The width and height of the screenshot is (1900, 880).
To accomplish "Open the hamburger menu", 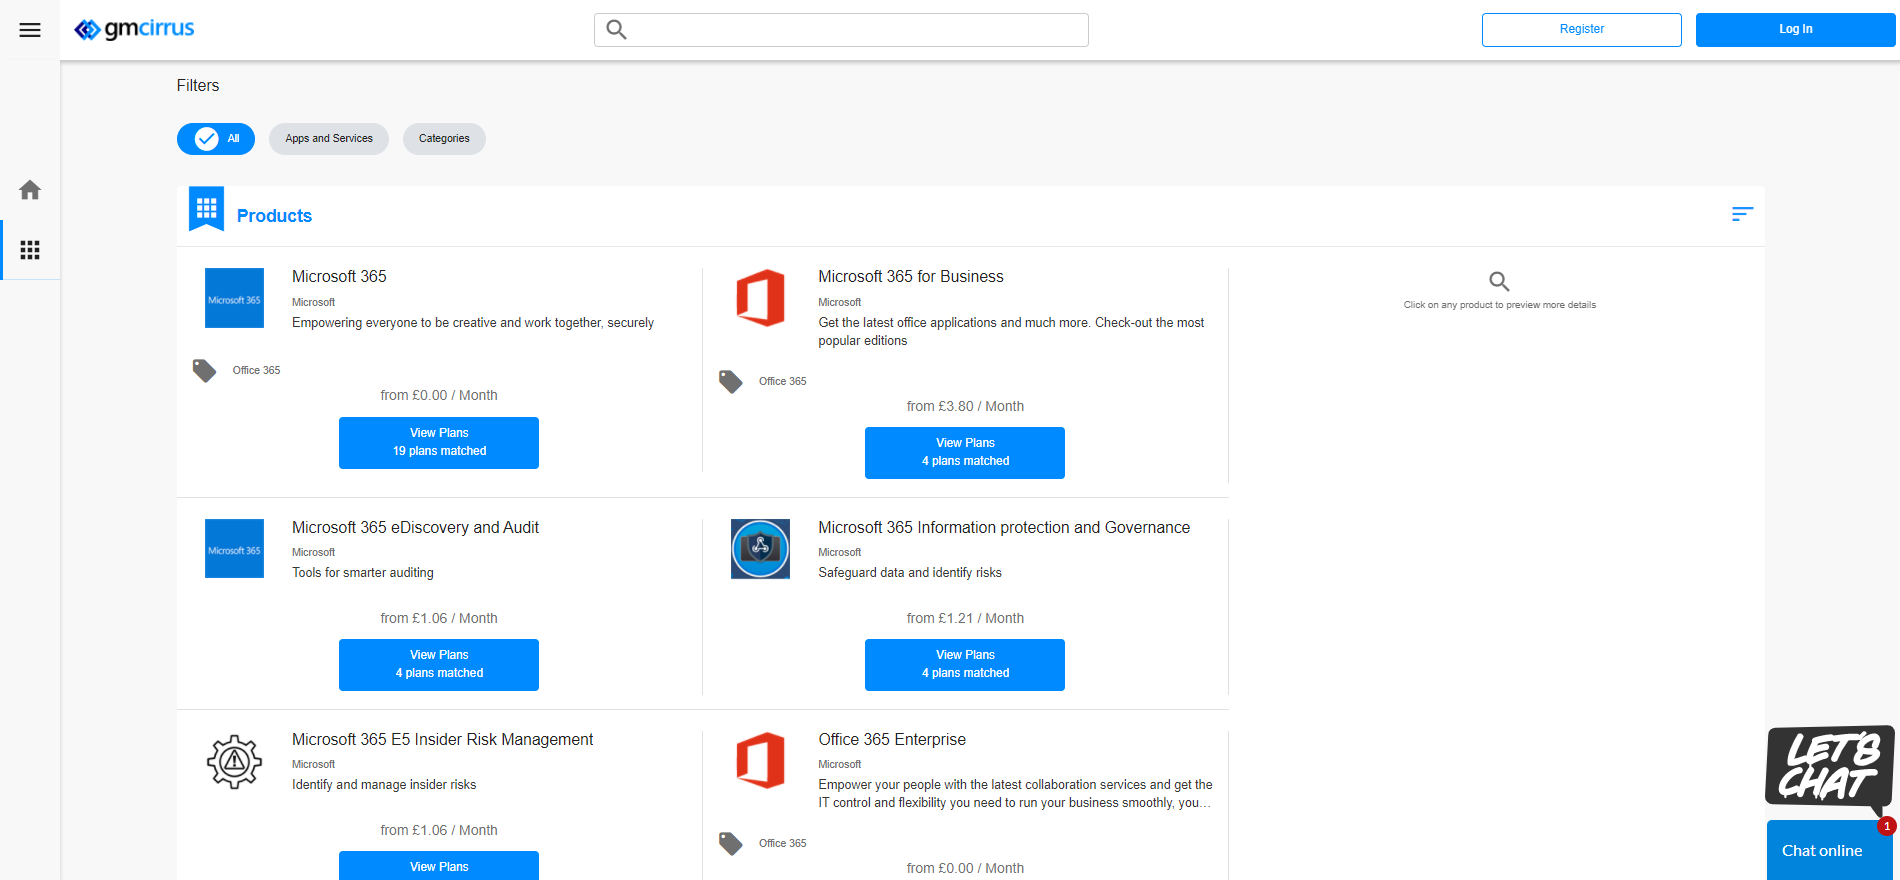I will [30, 30].
